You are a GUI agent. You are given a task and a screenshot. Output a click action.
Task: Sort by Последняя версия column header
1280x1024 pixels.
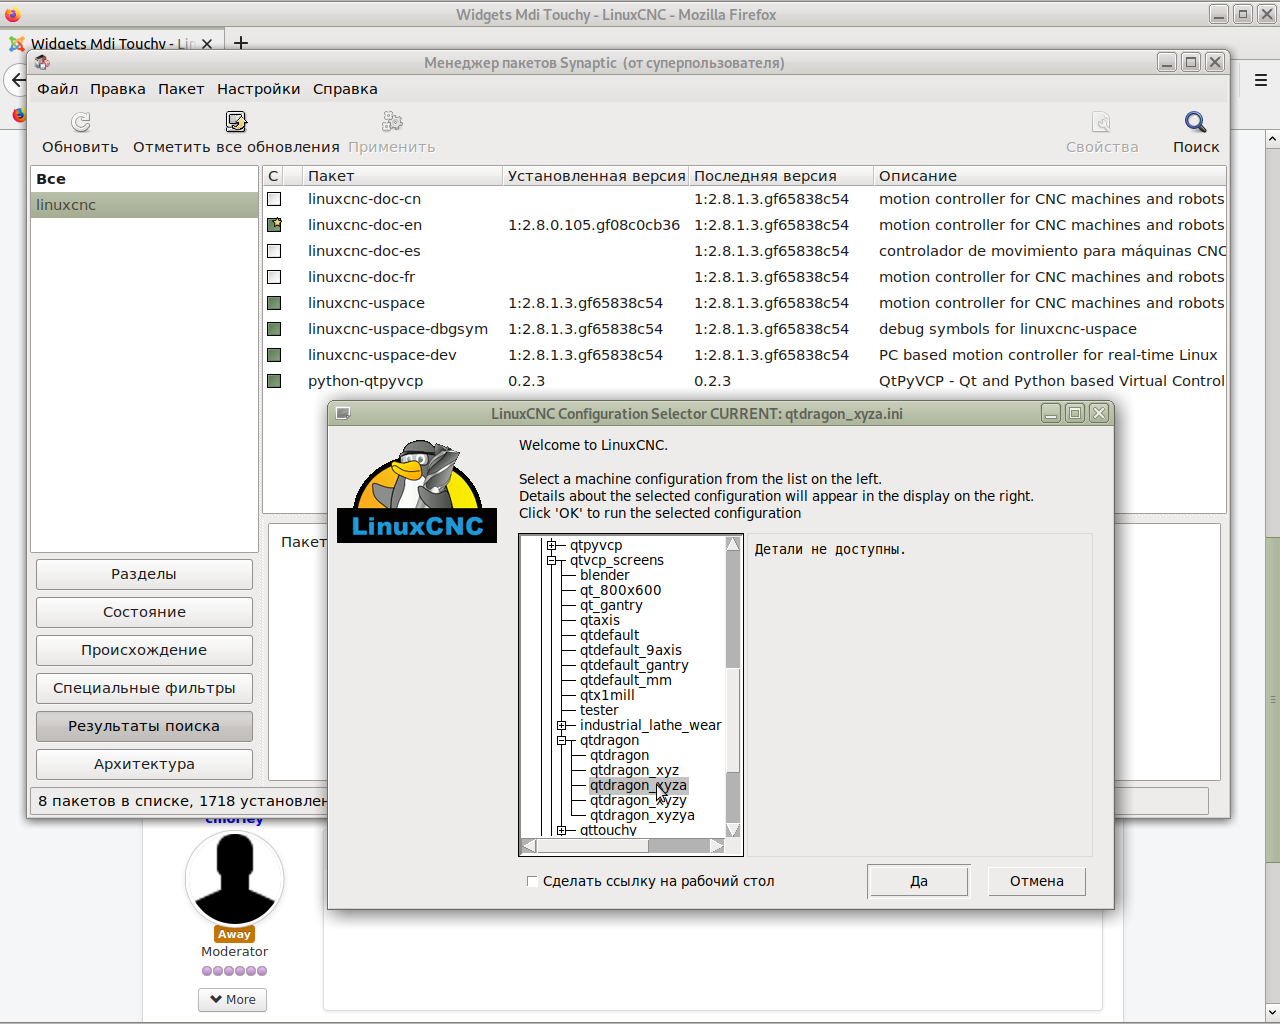point(781,176)
